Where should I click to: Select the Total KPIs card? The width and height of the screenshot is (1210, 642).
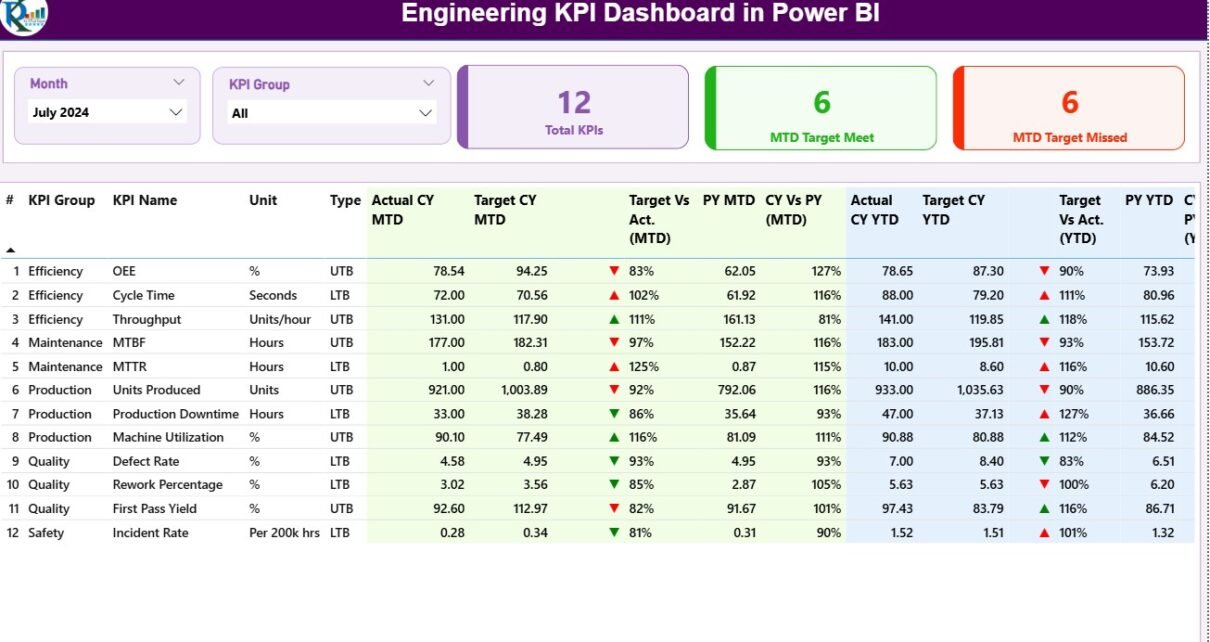click(x=574, y=108)
